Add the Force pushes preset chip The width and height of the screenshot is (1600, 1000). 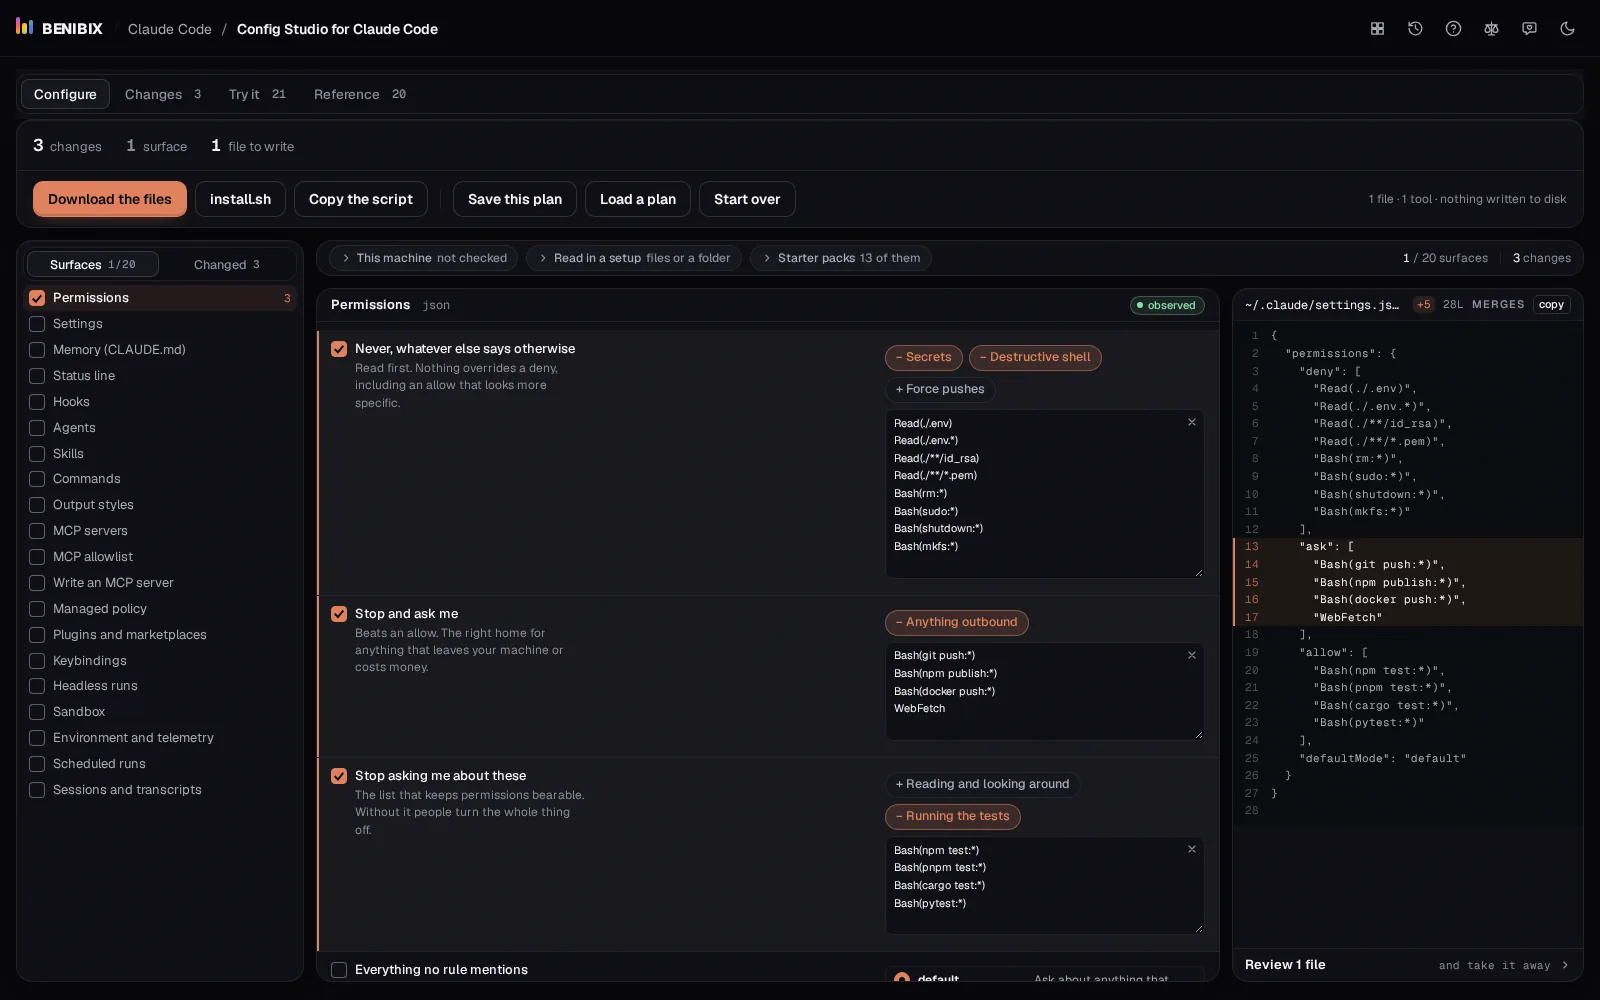940,389
